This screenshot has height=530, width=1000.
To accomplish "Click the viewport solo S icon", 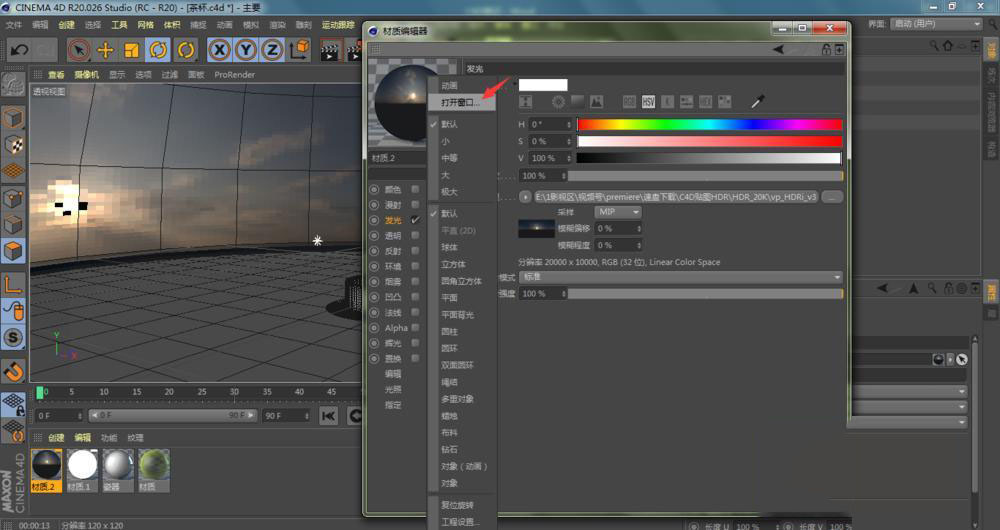I will [13, 337].
